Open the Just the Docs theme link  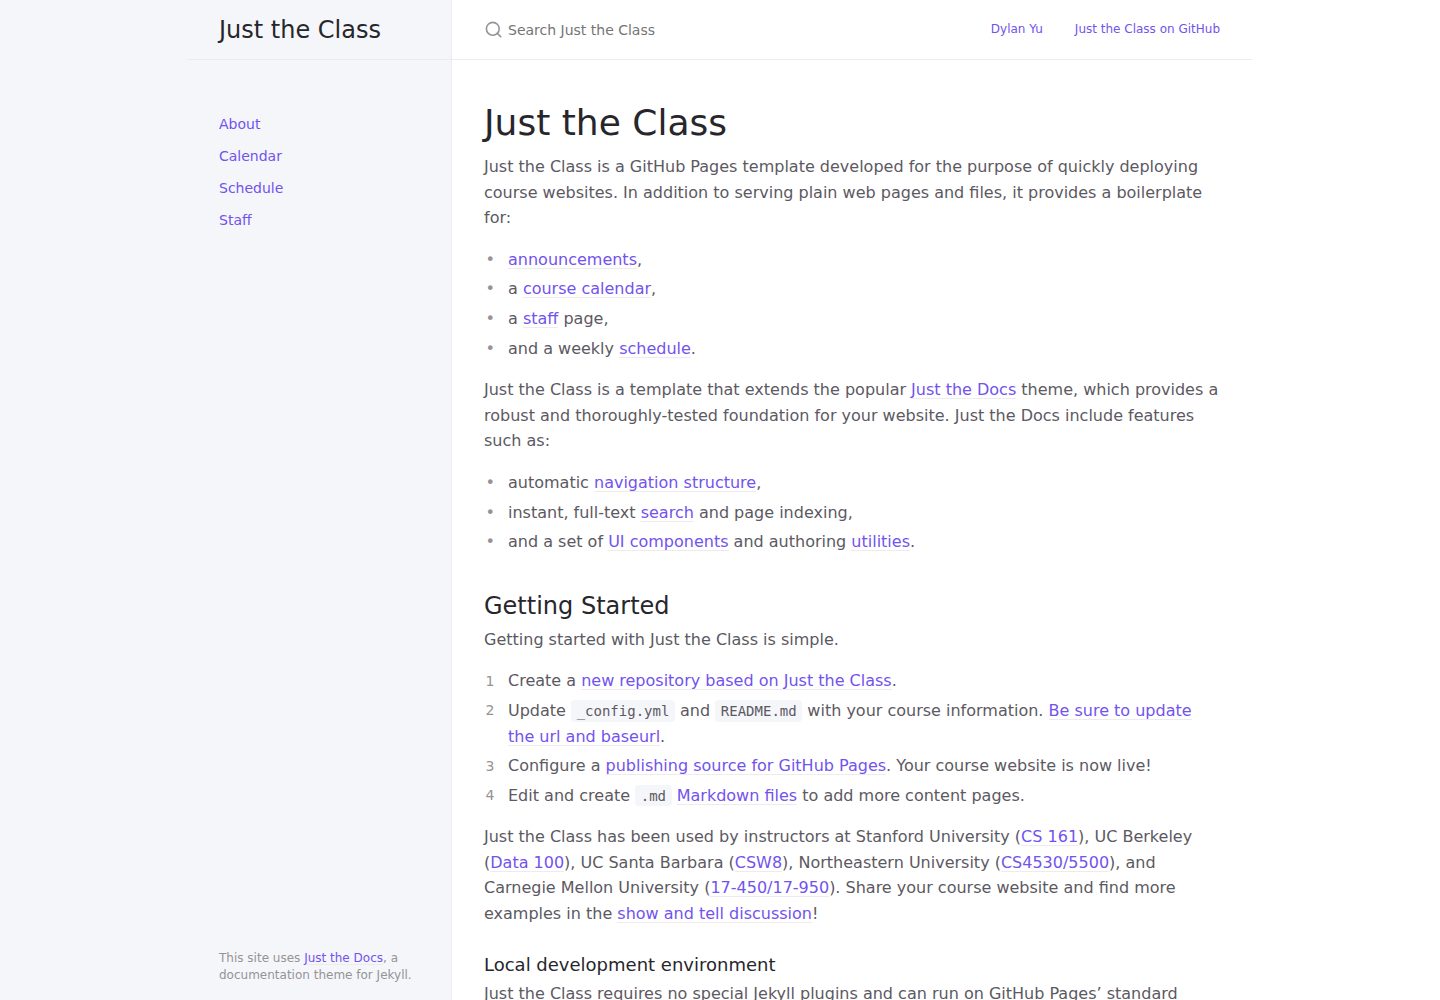pyautogui.click(x=963, y=389)
